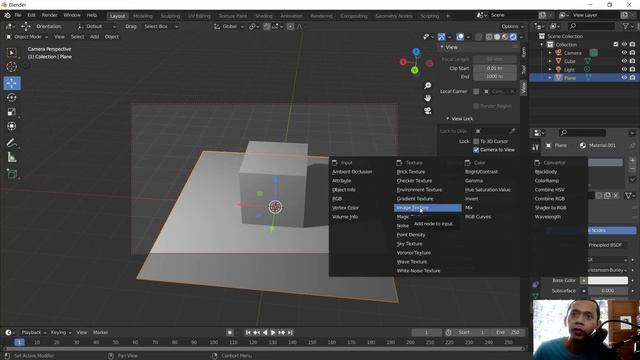
Task: Hide the Light object in outliner
Action: (624, 69)
